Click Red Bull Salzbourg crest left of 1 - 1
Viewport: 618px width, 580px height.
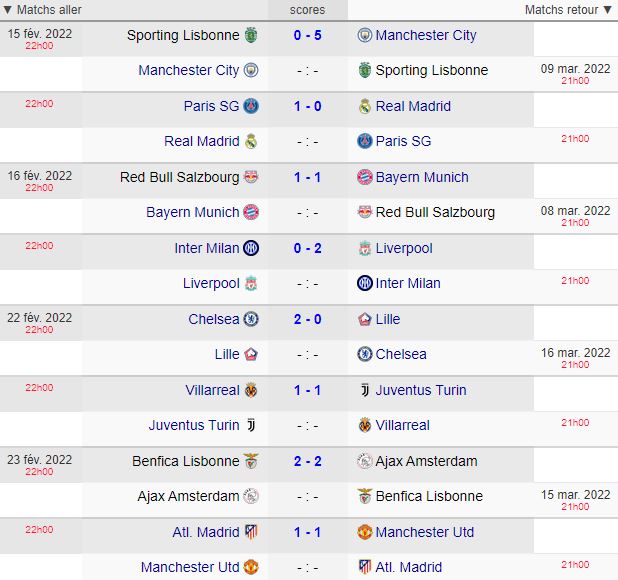[x=251, y=177]
